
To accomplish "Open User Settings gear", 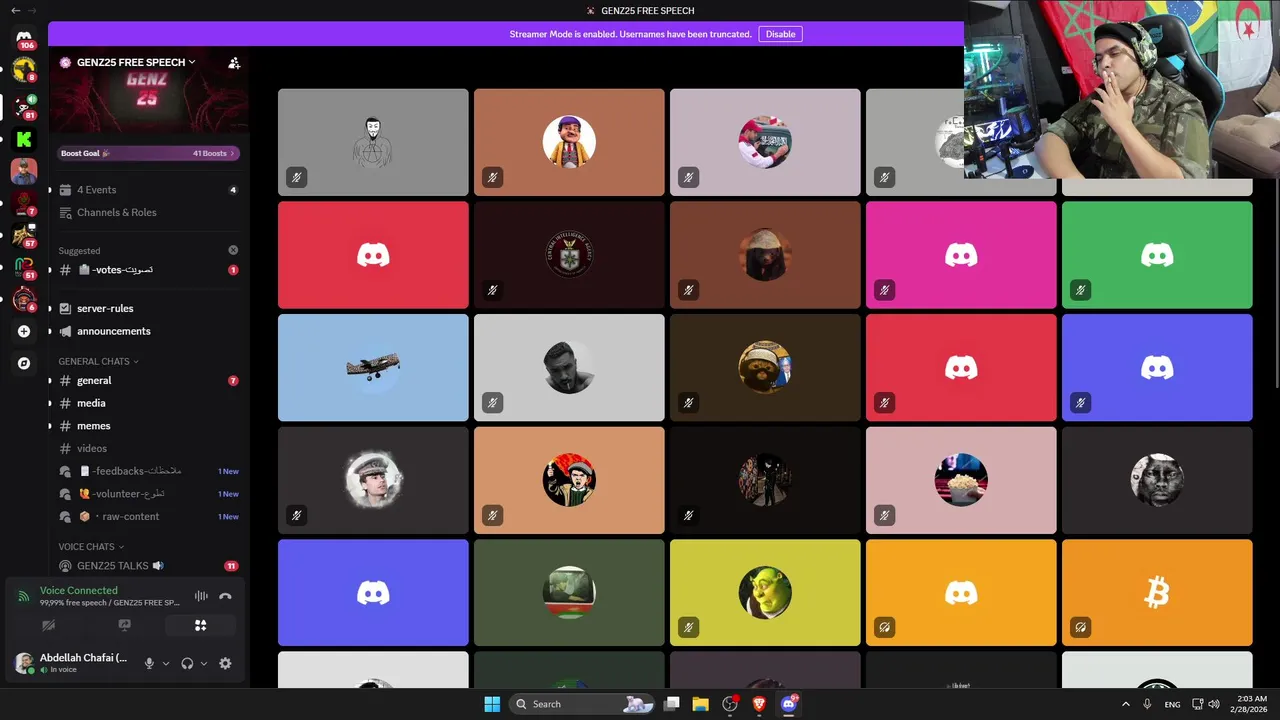I will point(225,663).
